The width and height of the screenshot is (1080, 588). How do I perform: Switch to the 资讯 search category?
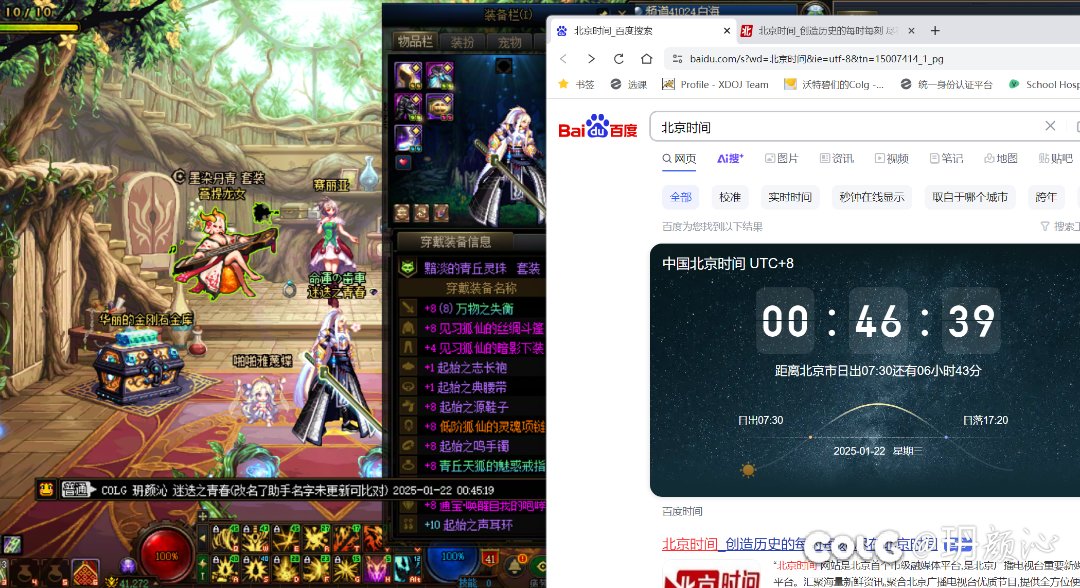[x=836, y=158]
